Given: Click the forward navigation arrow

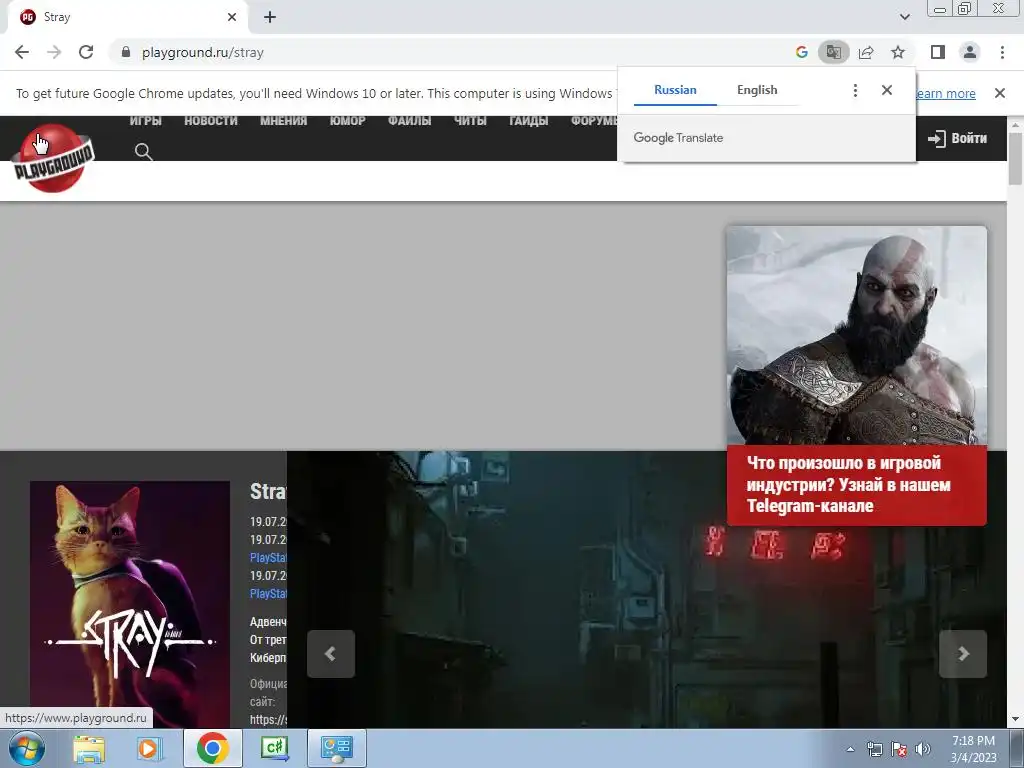Looking at the screenshot, I should pyautogui.click(x=54, y=52).
